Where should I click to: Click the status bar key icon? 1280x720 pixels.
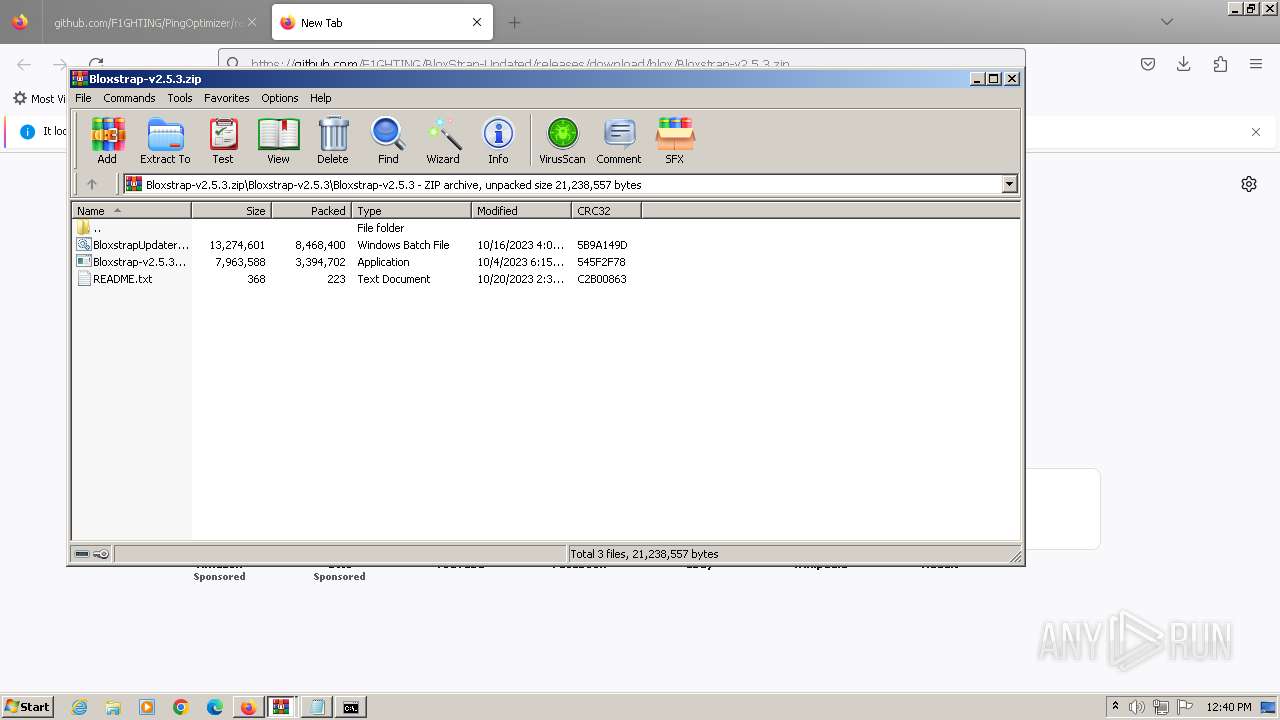(101, 554)
